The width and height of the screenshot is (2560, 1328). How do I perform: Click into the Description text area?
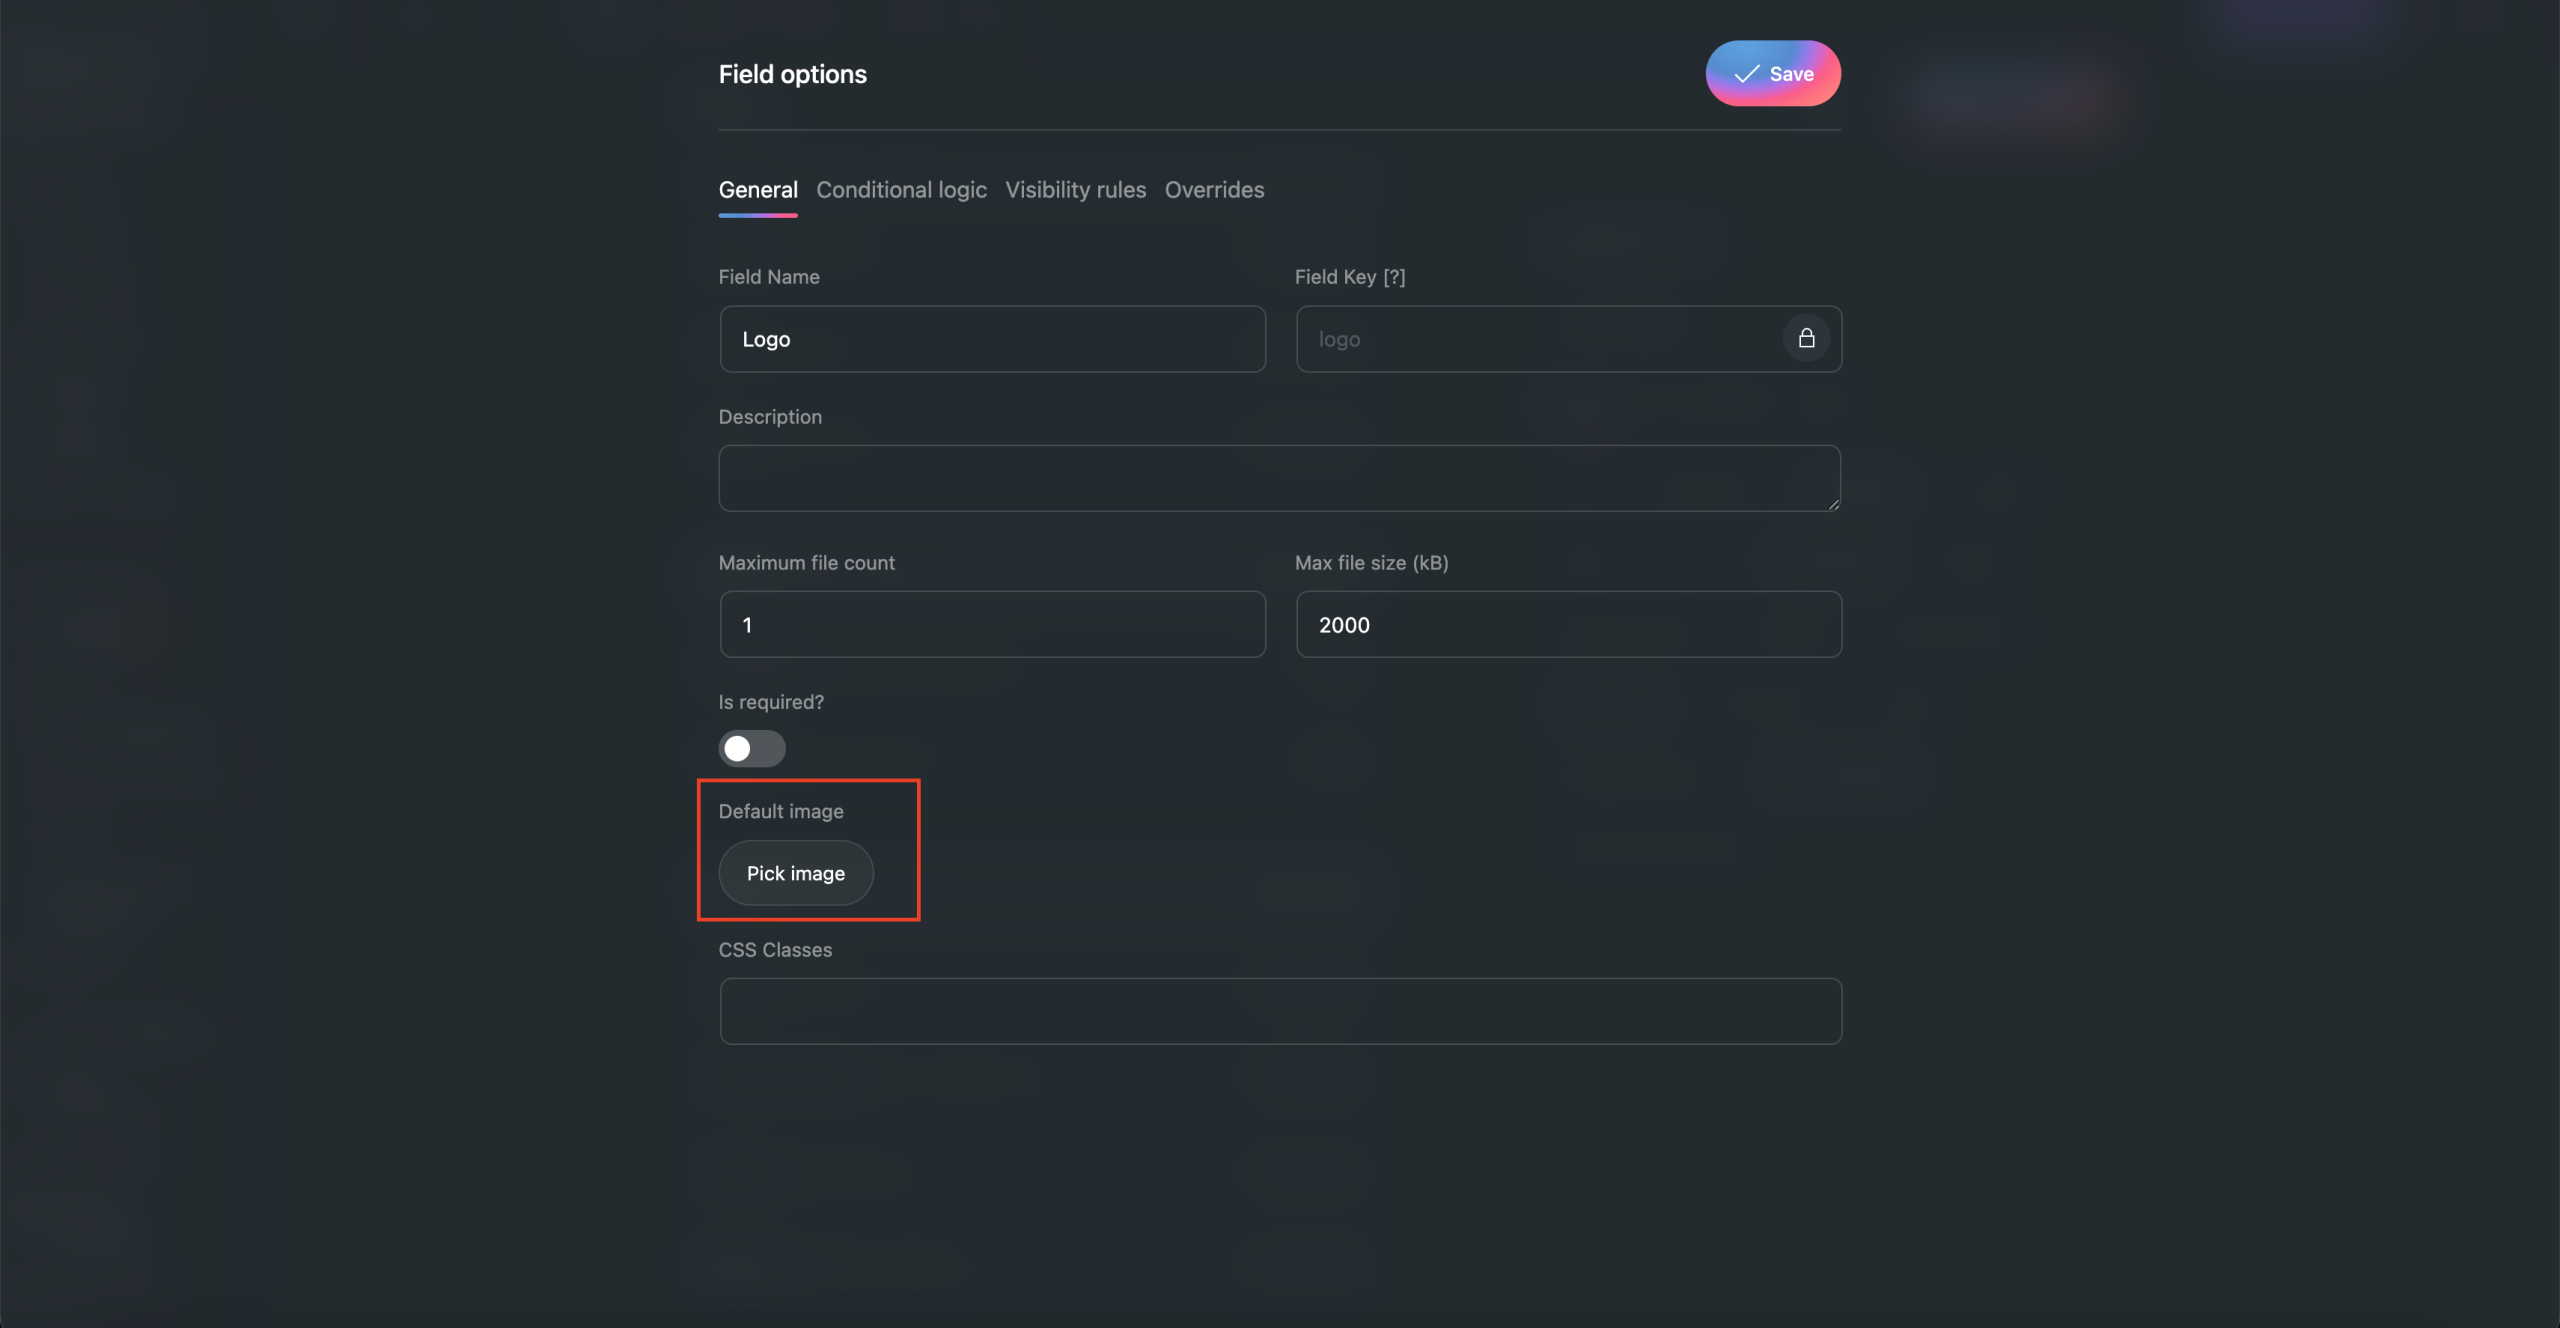click(1279, 478)
